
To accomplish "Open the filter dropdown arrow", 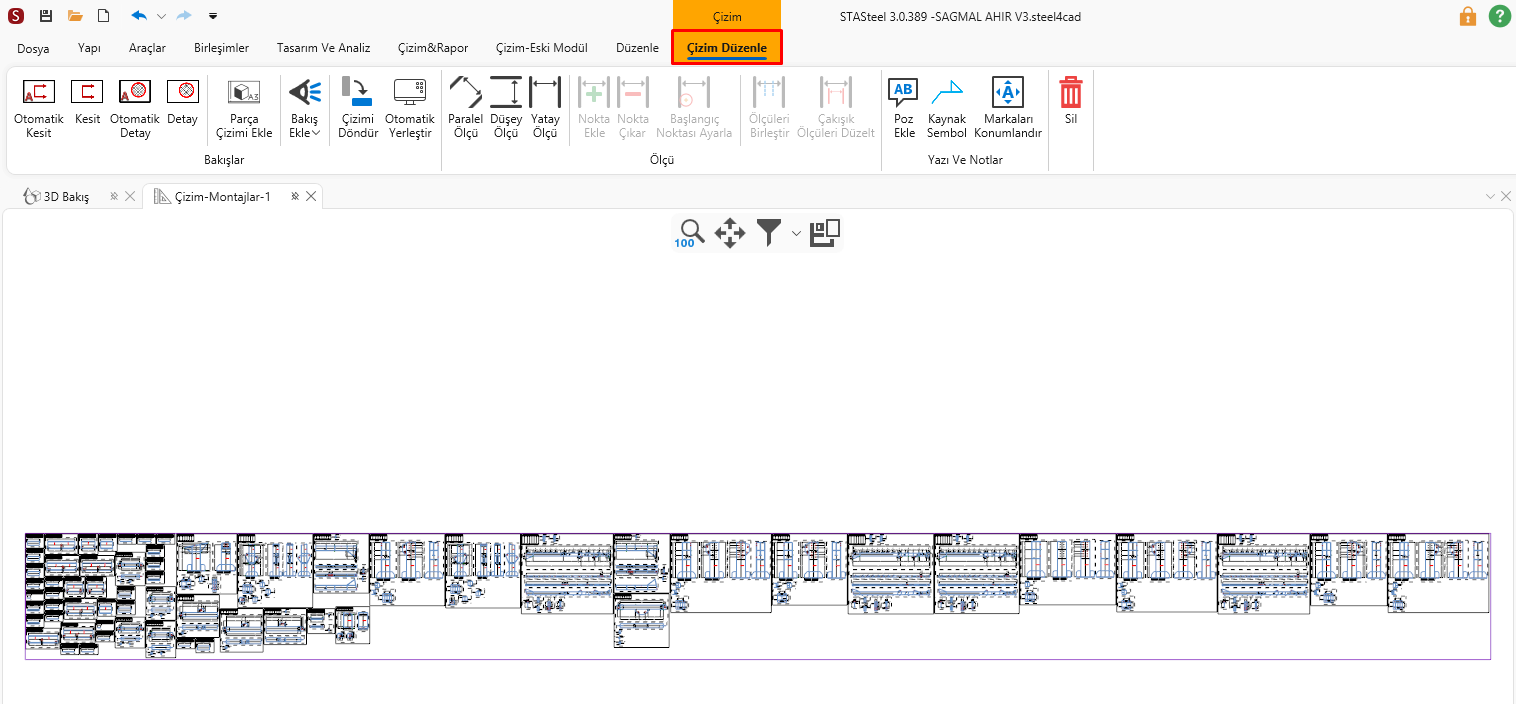I will point(796,233).
